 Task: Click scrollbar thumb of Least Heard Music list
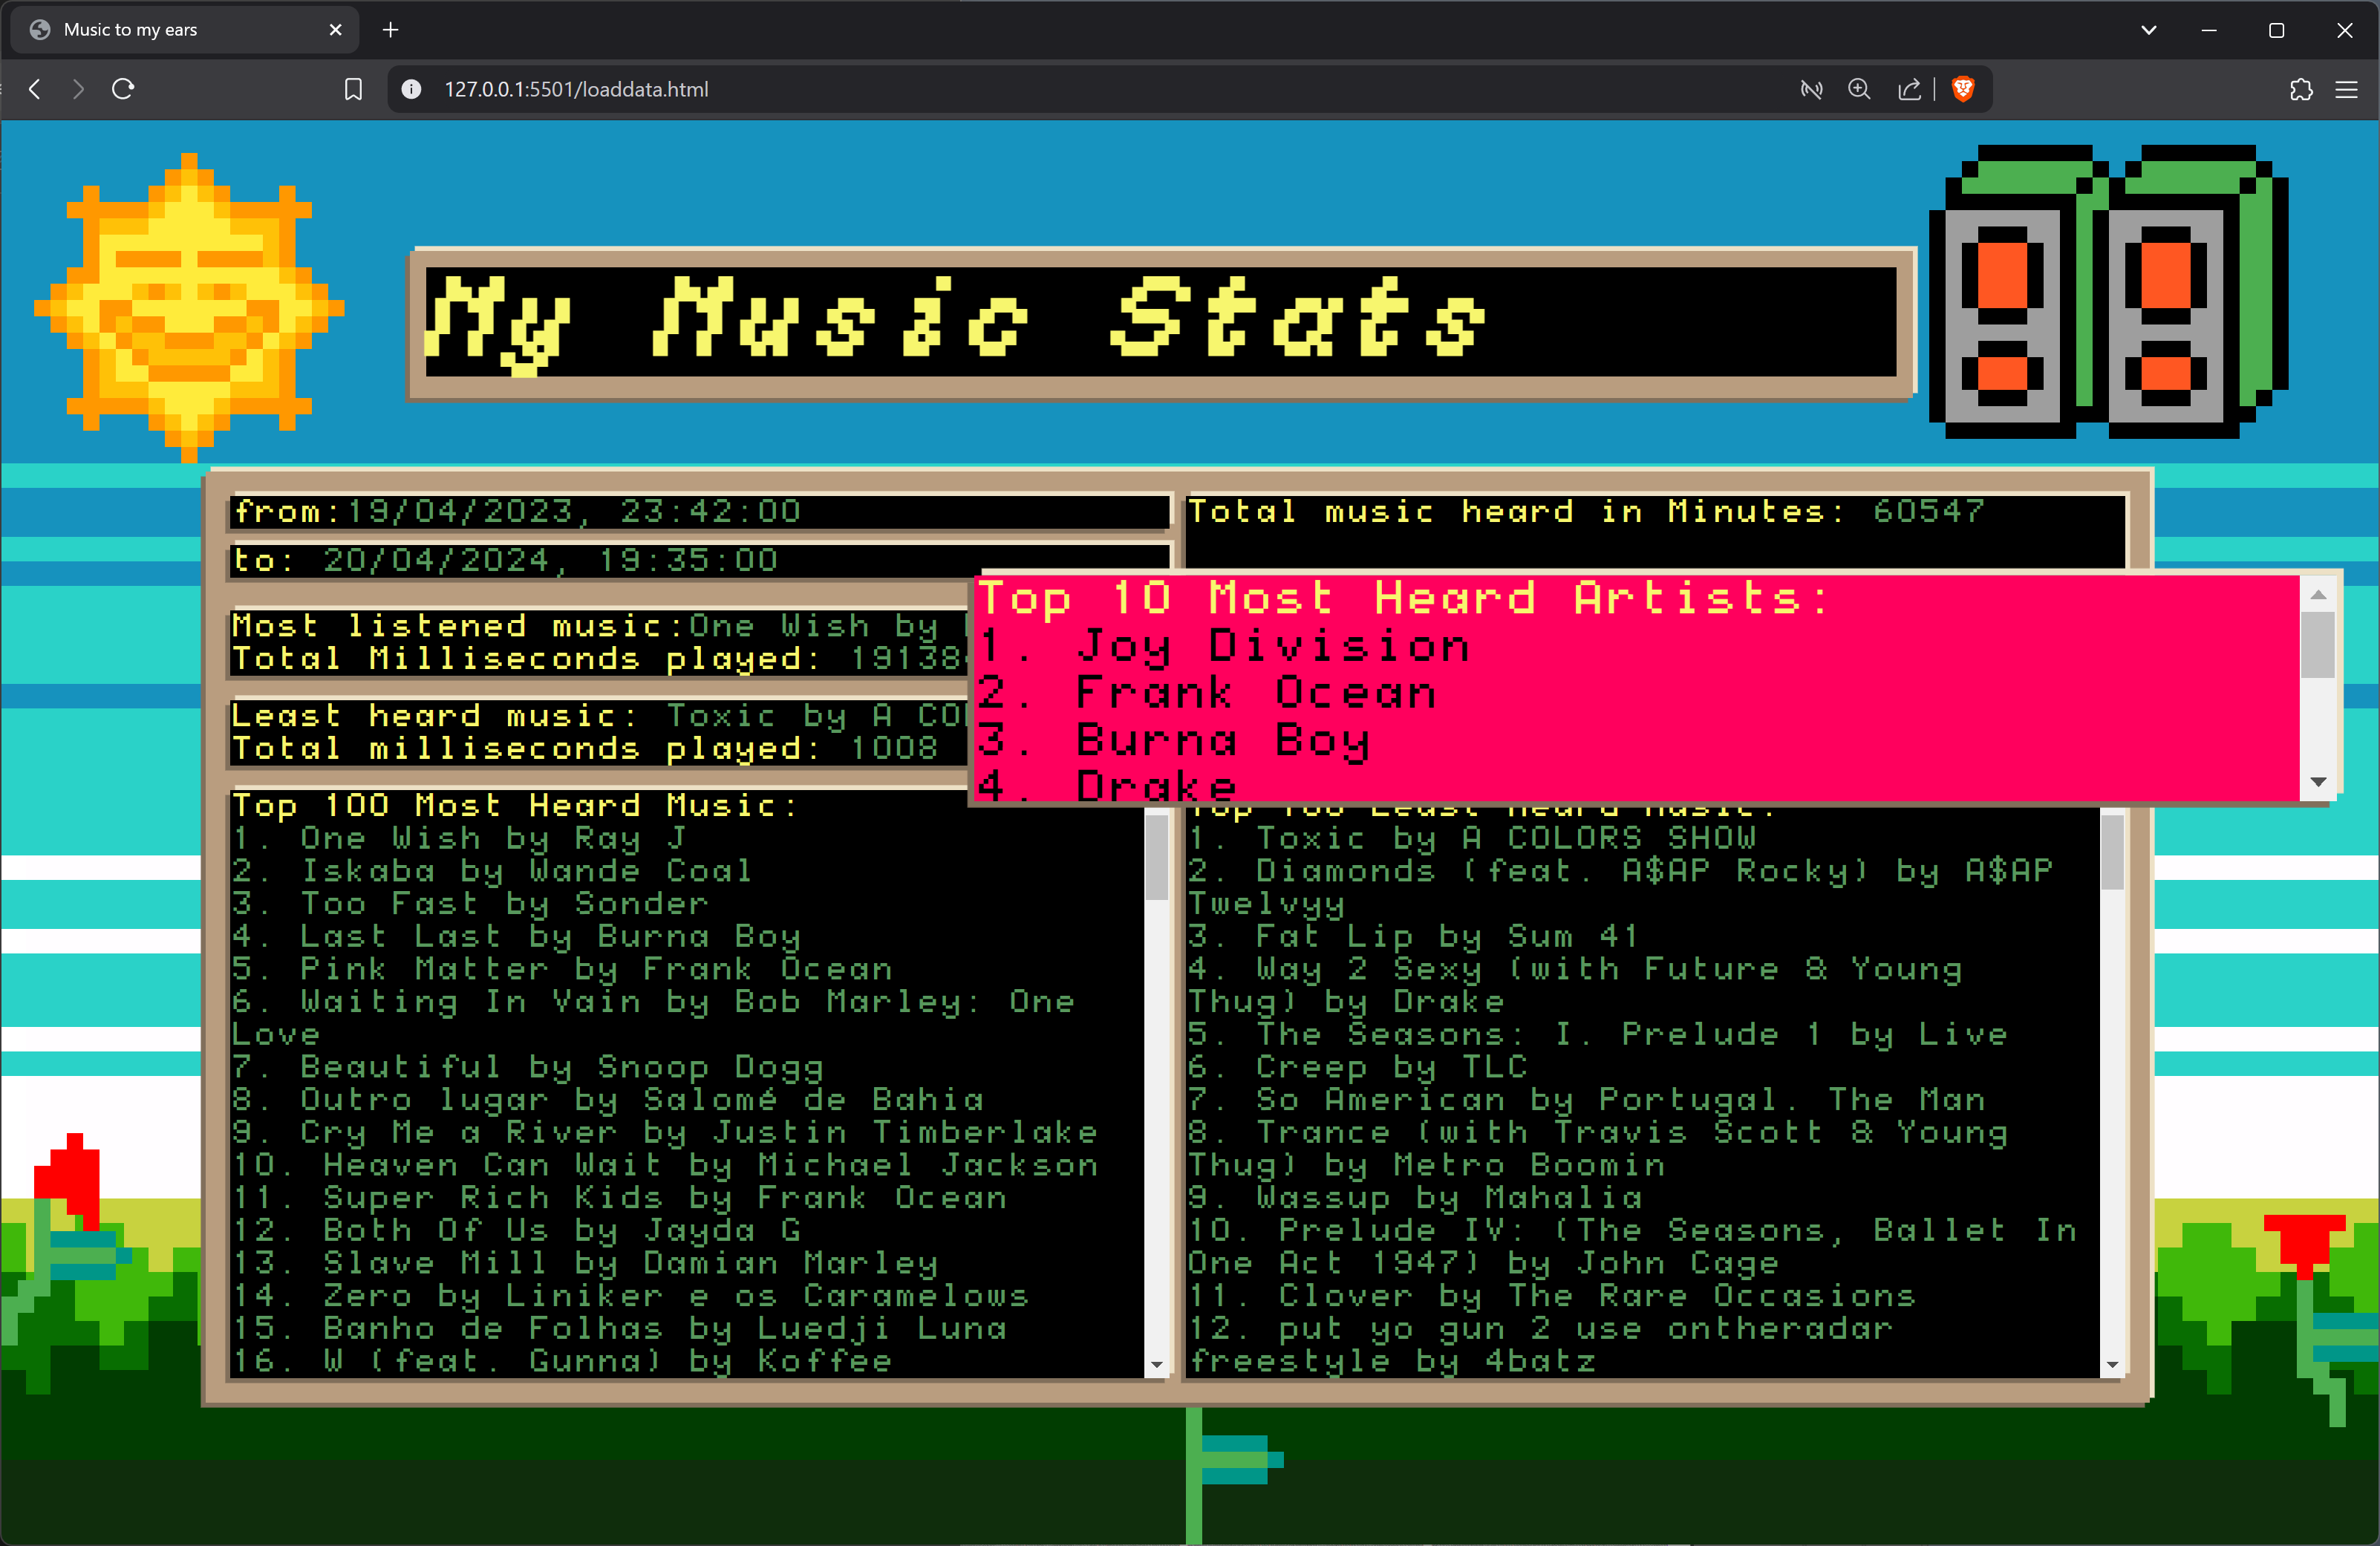coord(2111,852)
